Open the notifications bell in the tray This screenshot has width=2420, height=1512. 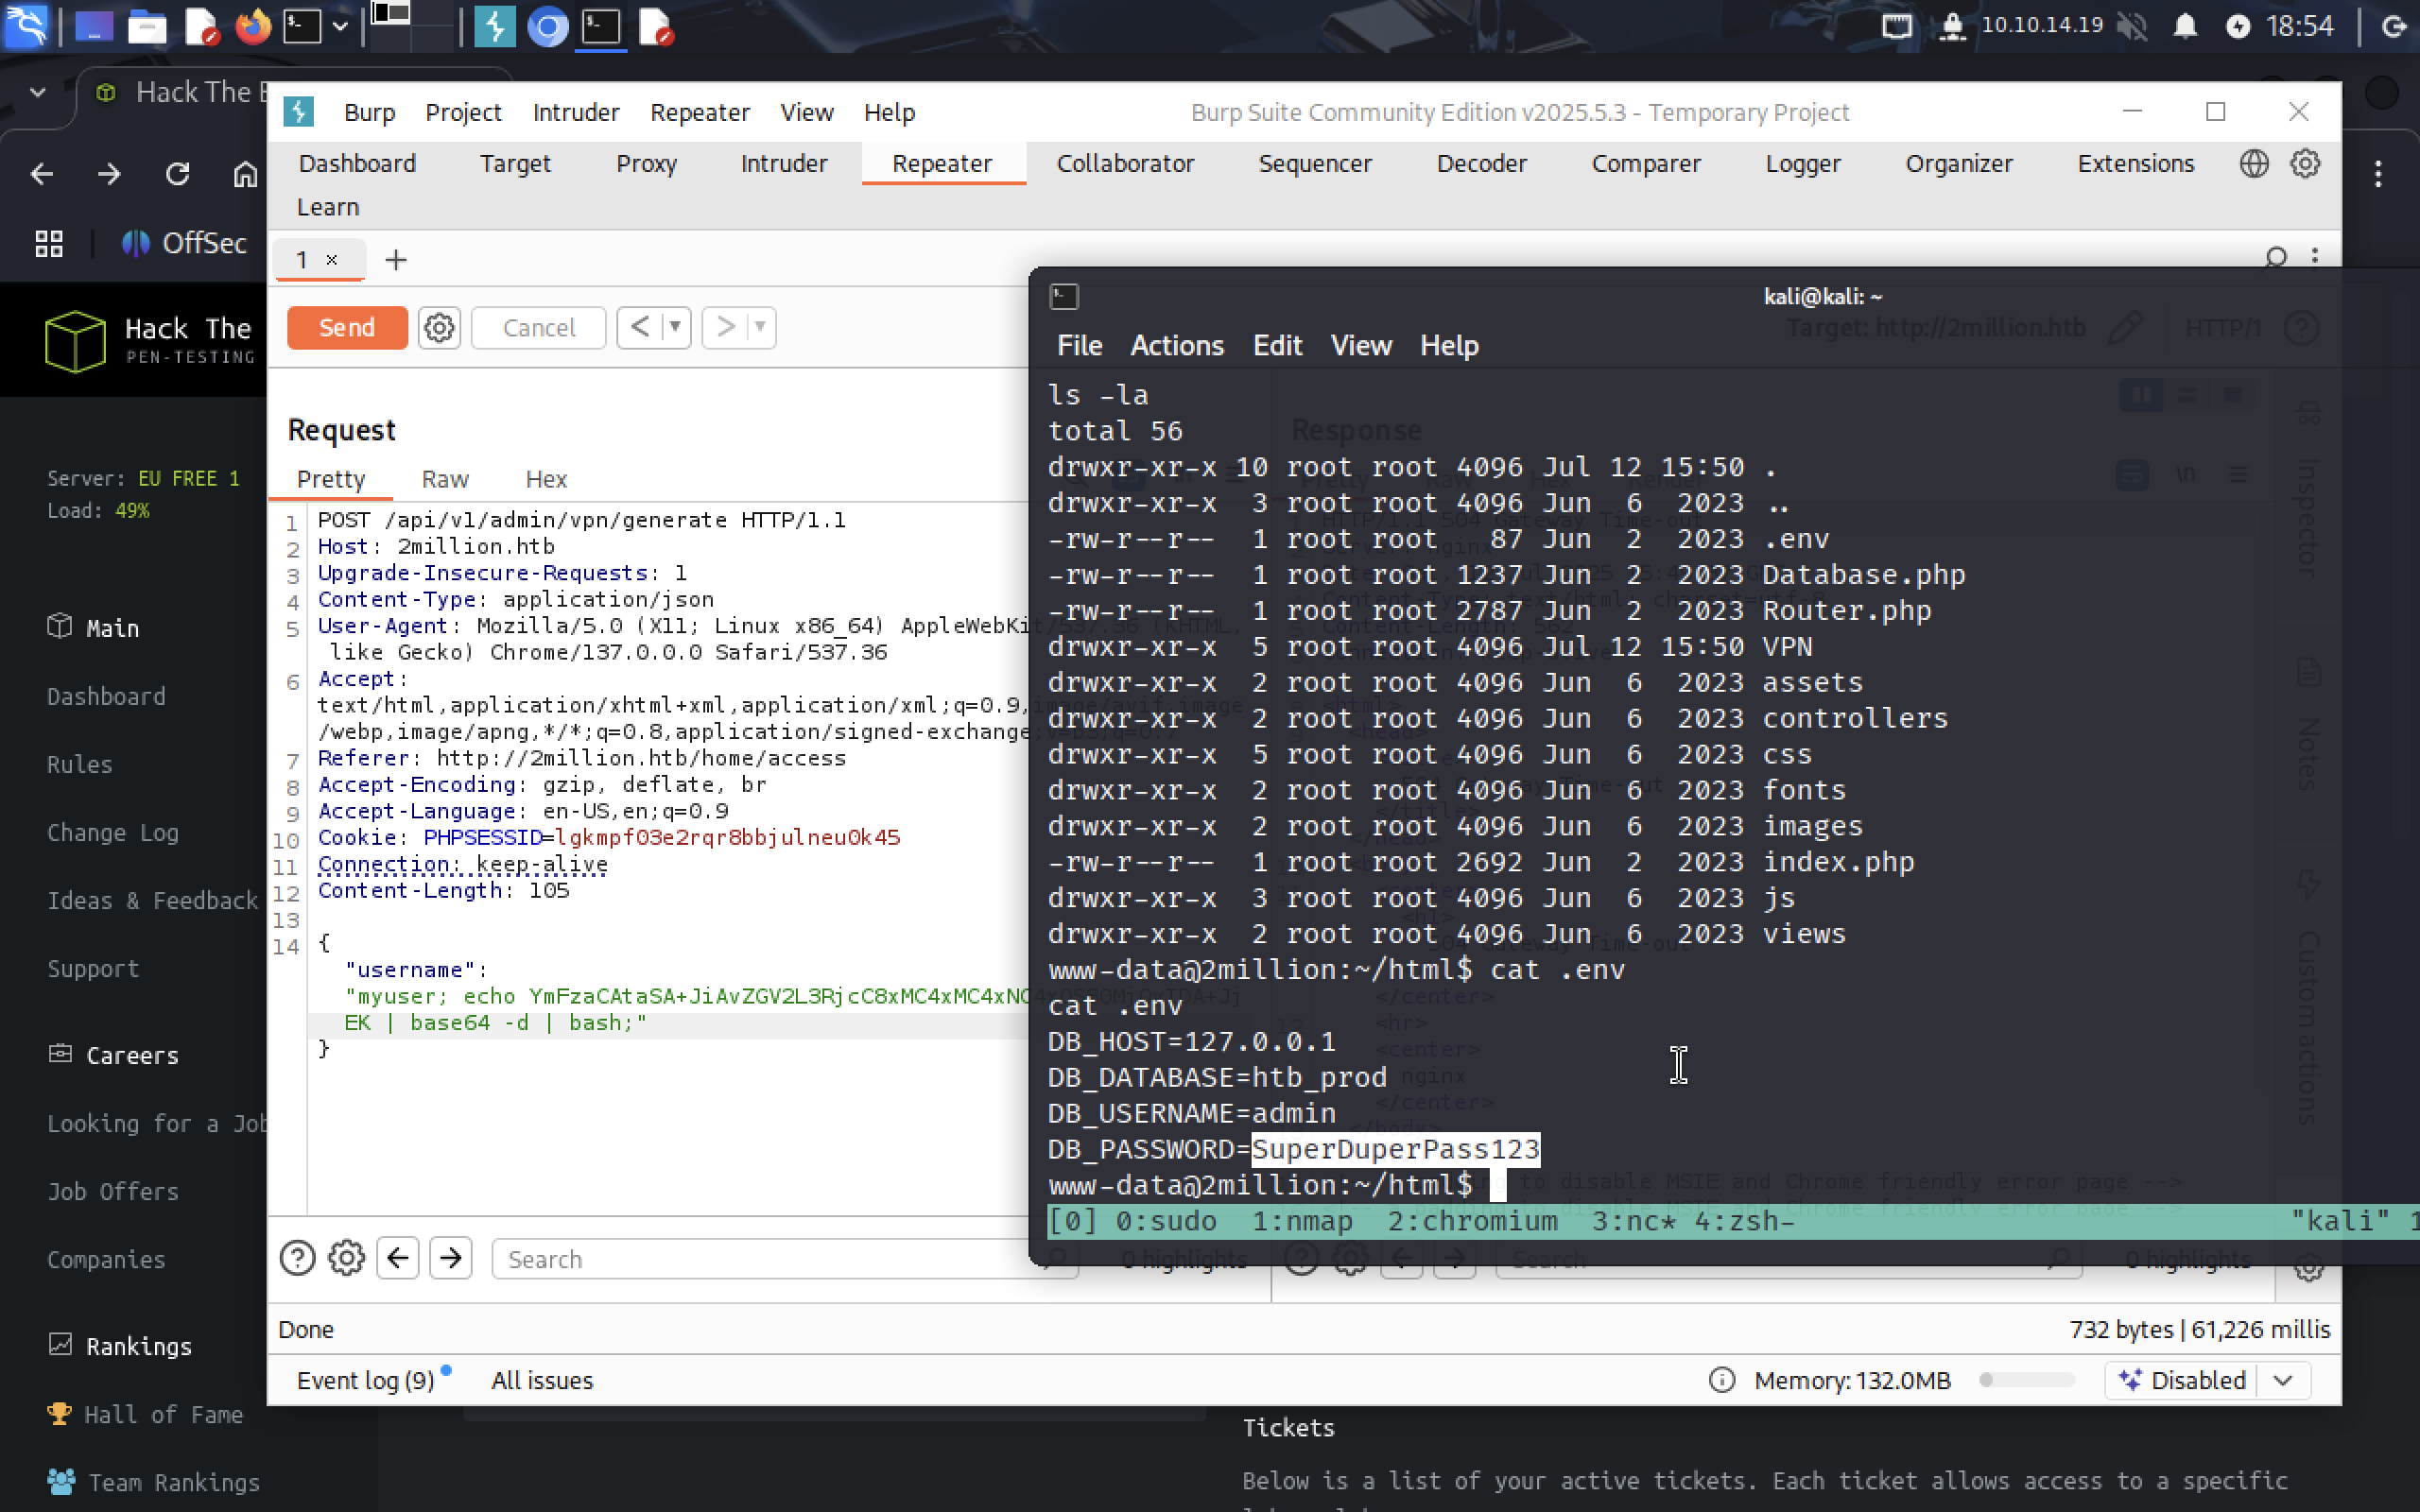click(x=2186, y=26)
